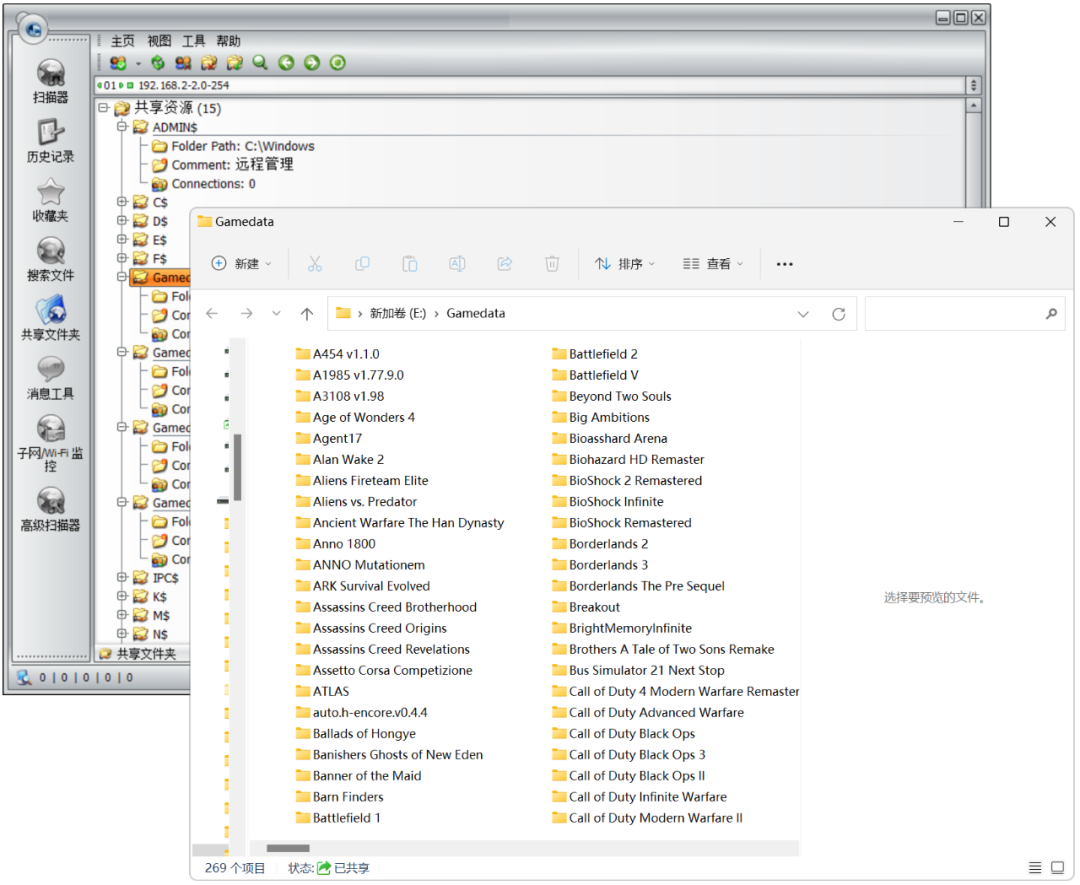Open 收藏夹 favorites star icon
The height and width of the screenshot is (885, 1080).
click(50, 200)
